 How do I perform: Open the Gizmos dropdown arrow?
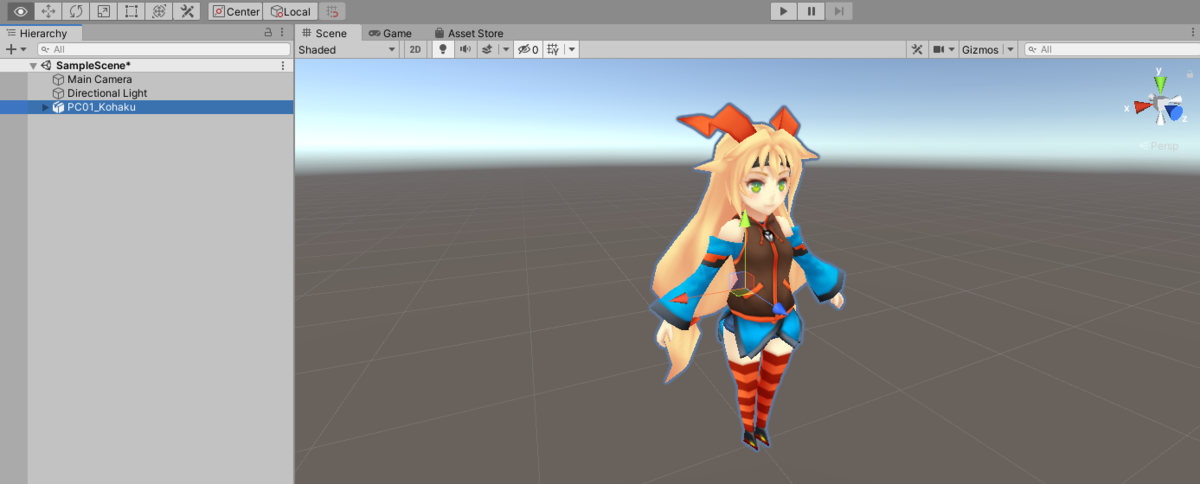1009,49
